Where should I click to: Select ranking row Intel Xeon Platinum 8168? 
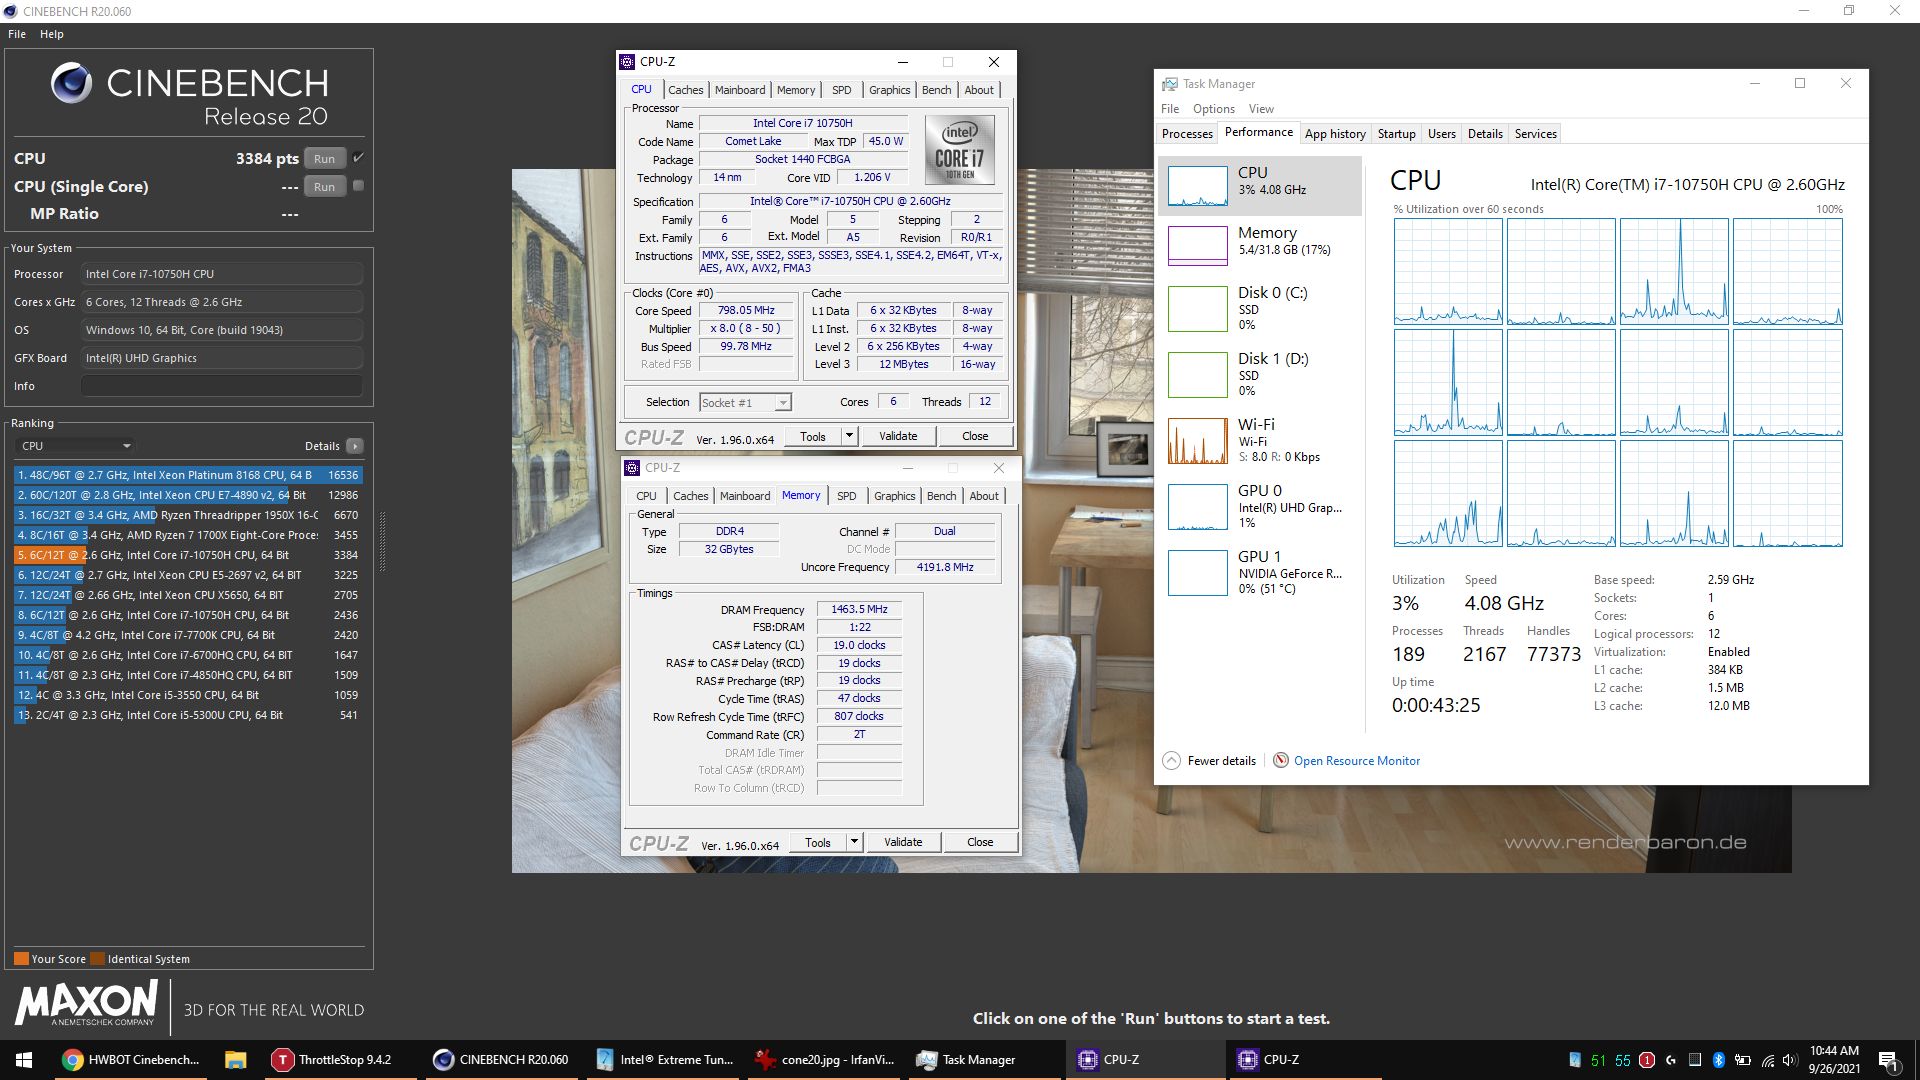click(188, 475)
